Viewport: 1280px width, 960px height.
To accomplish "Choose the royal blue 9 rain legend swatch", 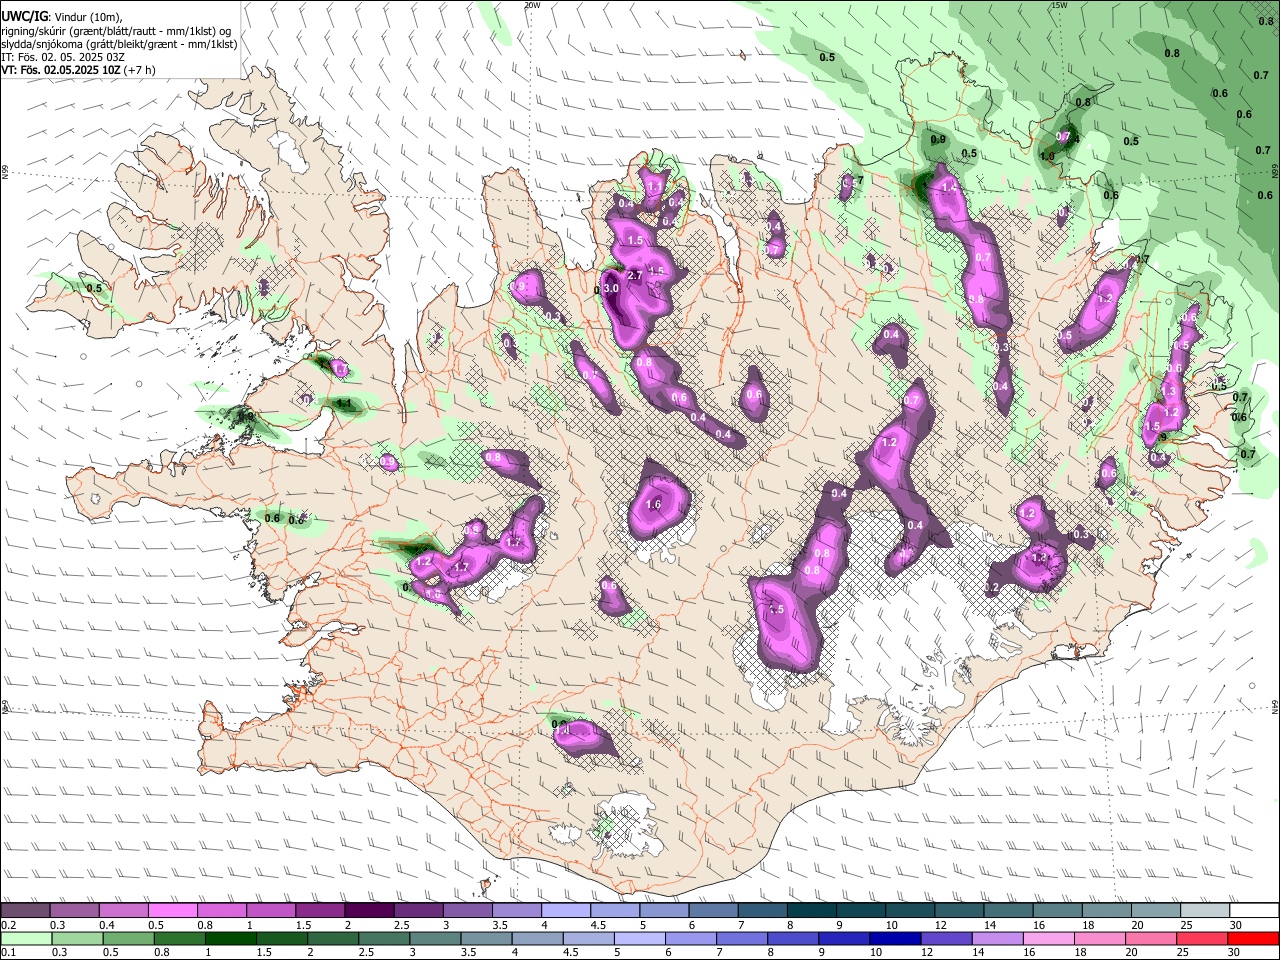I will [844, 939].
